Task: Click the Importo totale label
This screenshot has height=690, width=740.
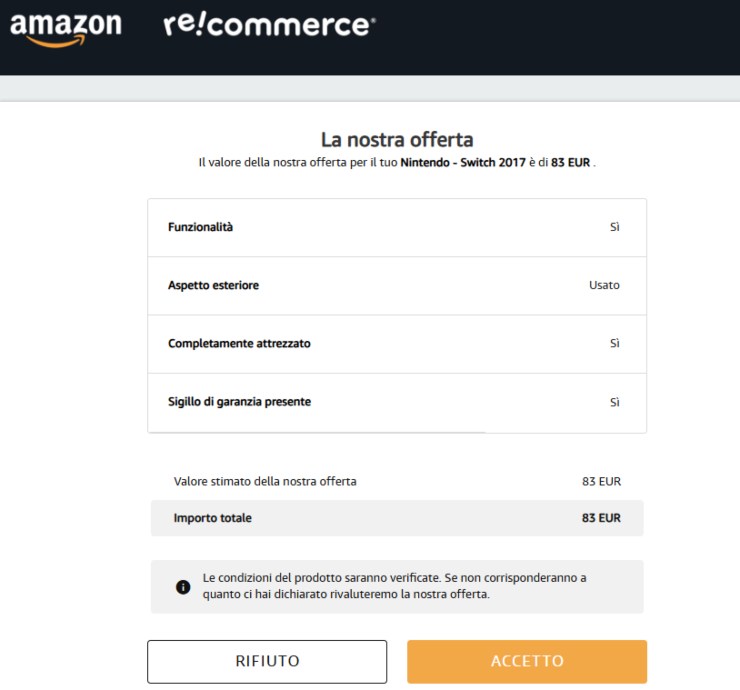Action: [x=212, y=518]
